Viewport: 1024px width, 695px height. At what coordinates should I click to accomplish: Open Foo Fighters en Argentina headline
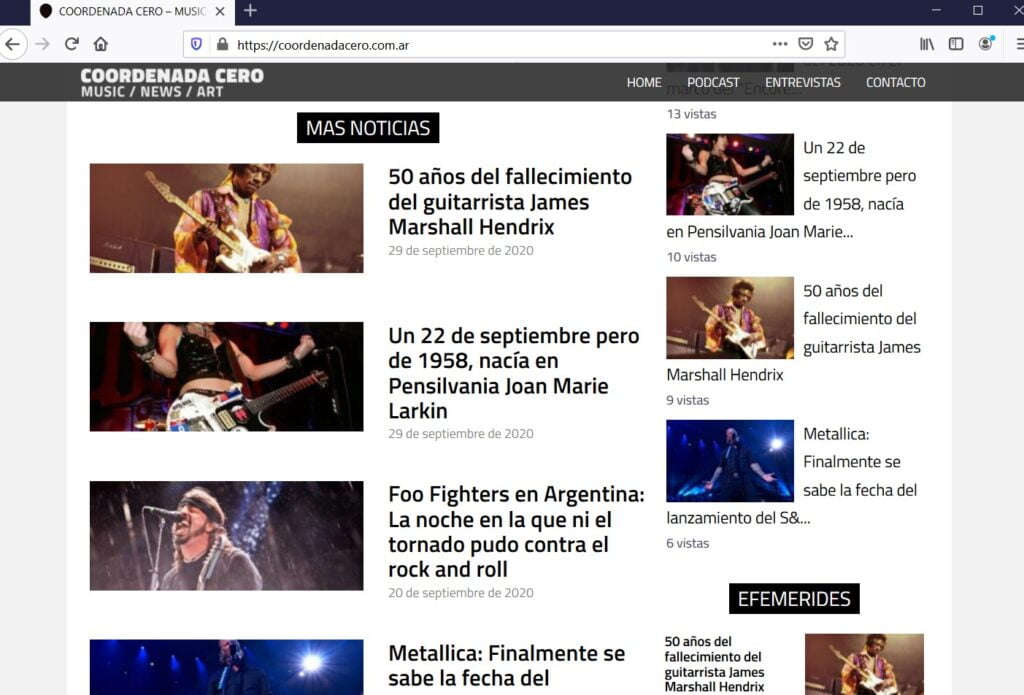[x=517, y=532]
